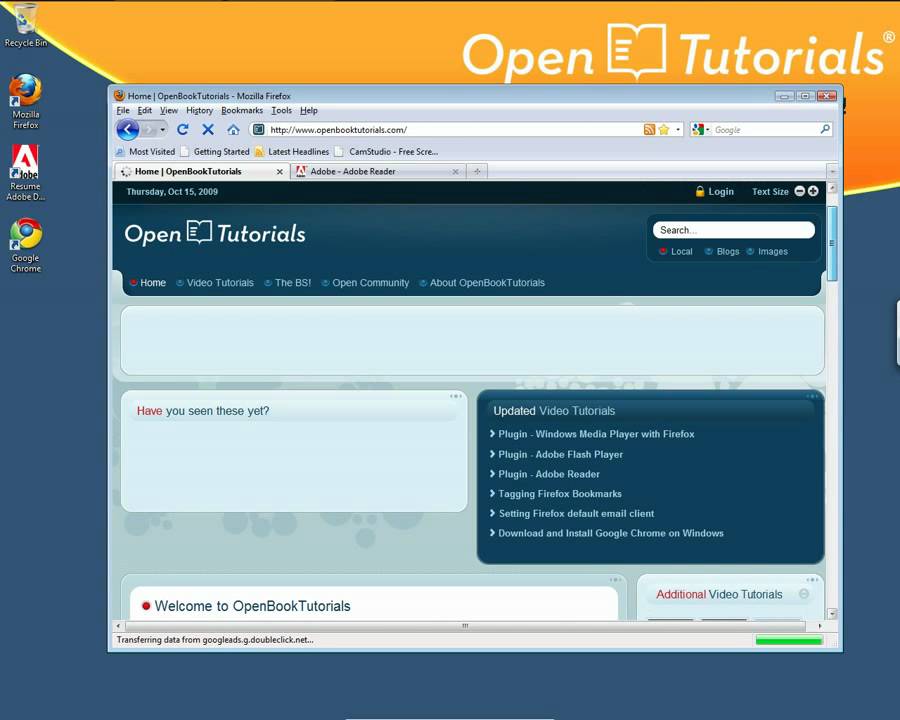Click the OpenTutorials site logo
Viewport: 900px width, 720px height.
pos(215,233)
